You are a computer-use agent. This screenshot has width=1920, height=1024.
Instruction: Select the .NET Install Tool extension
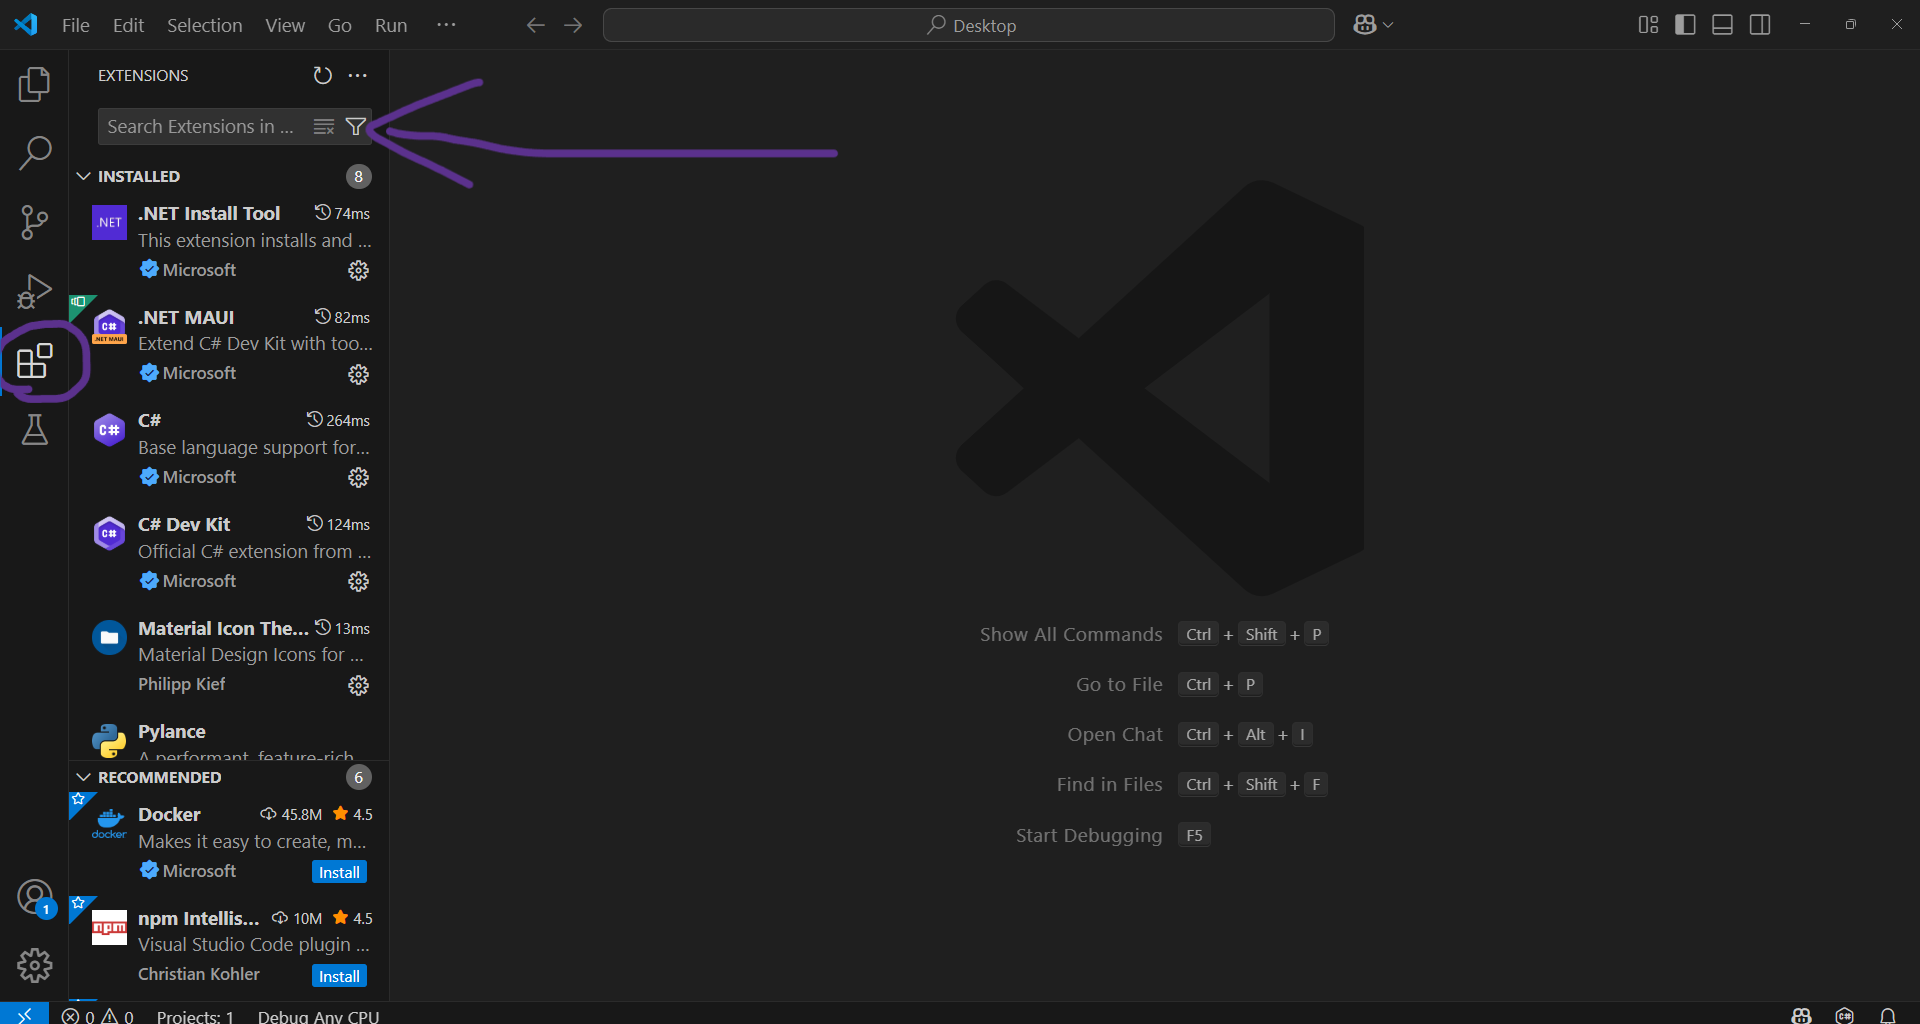(229, 241)
